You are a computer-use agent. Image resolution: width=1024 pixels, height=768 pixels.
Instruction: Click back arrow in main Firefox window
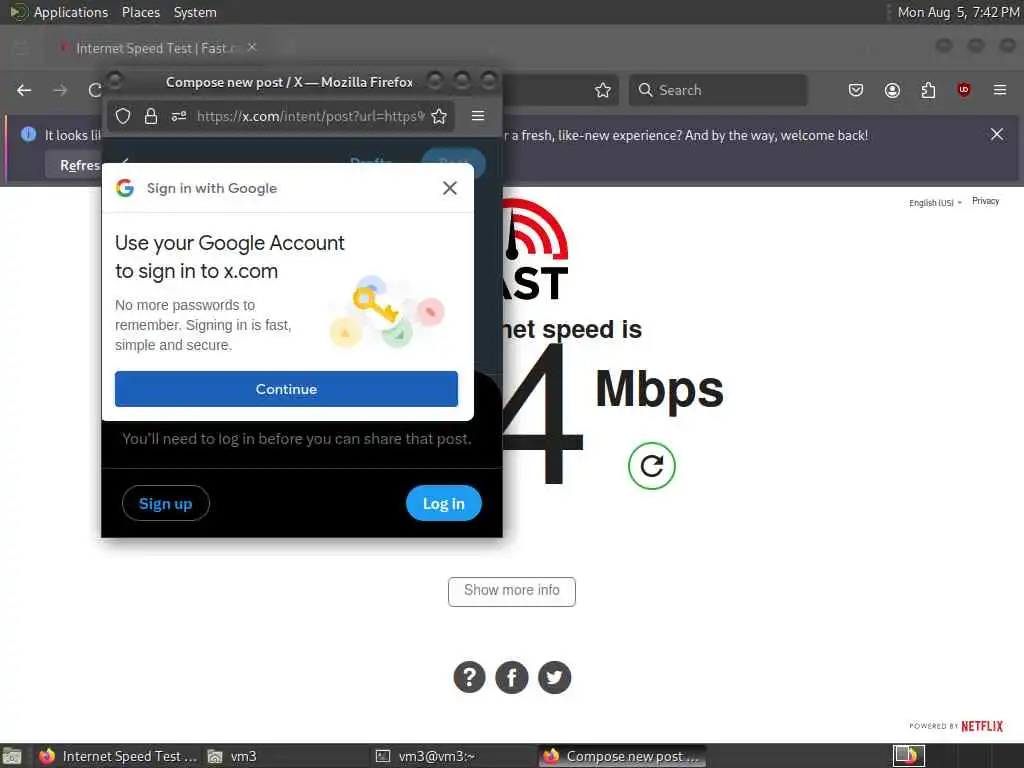point(24,90)
